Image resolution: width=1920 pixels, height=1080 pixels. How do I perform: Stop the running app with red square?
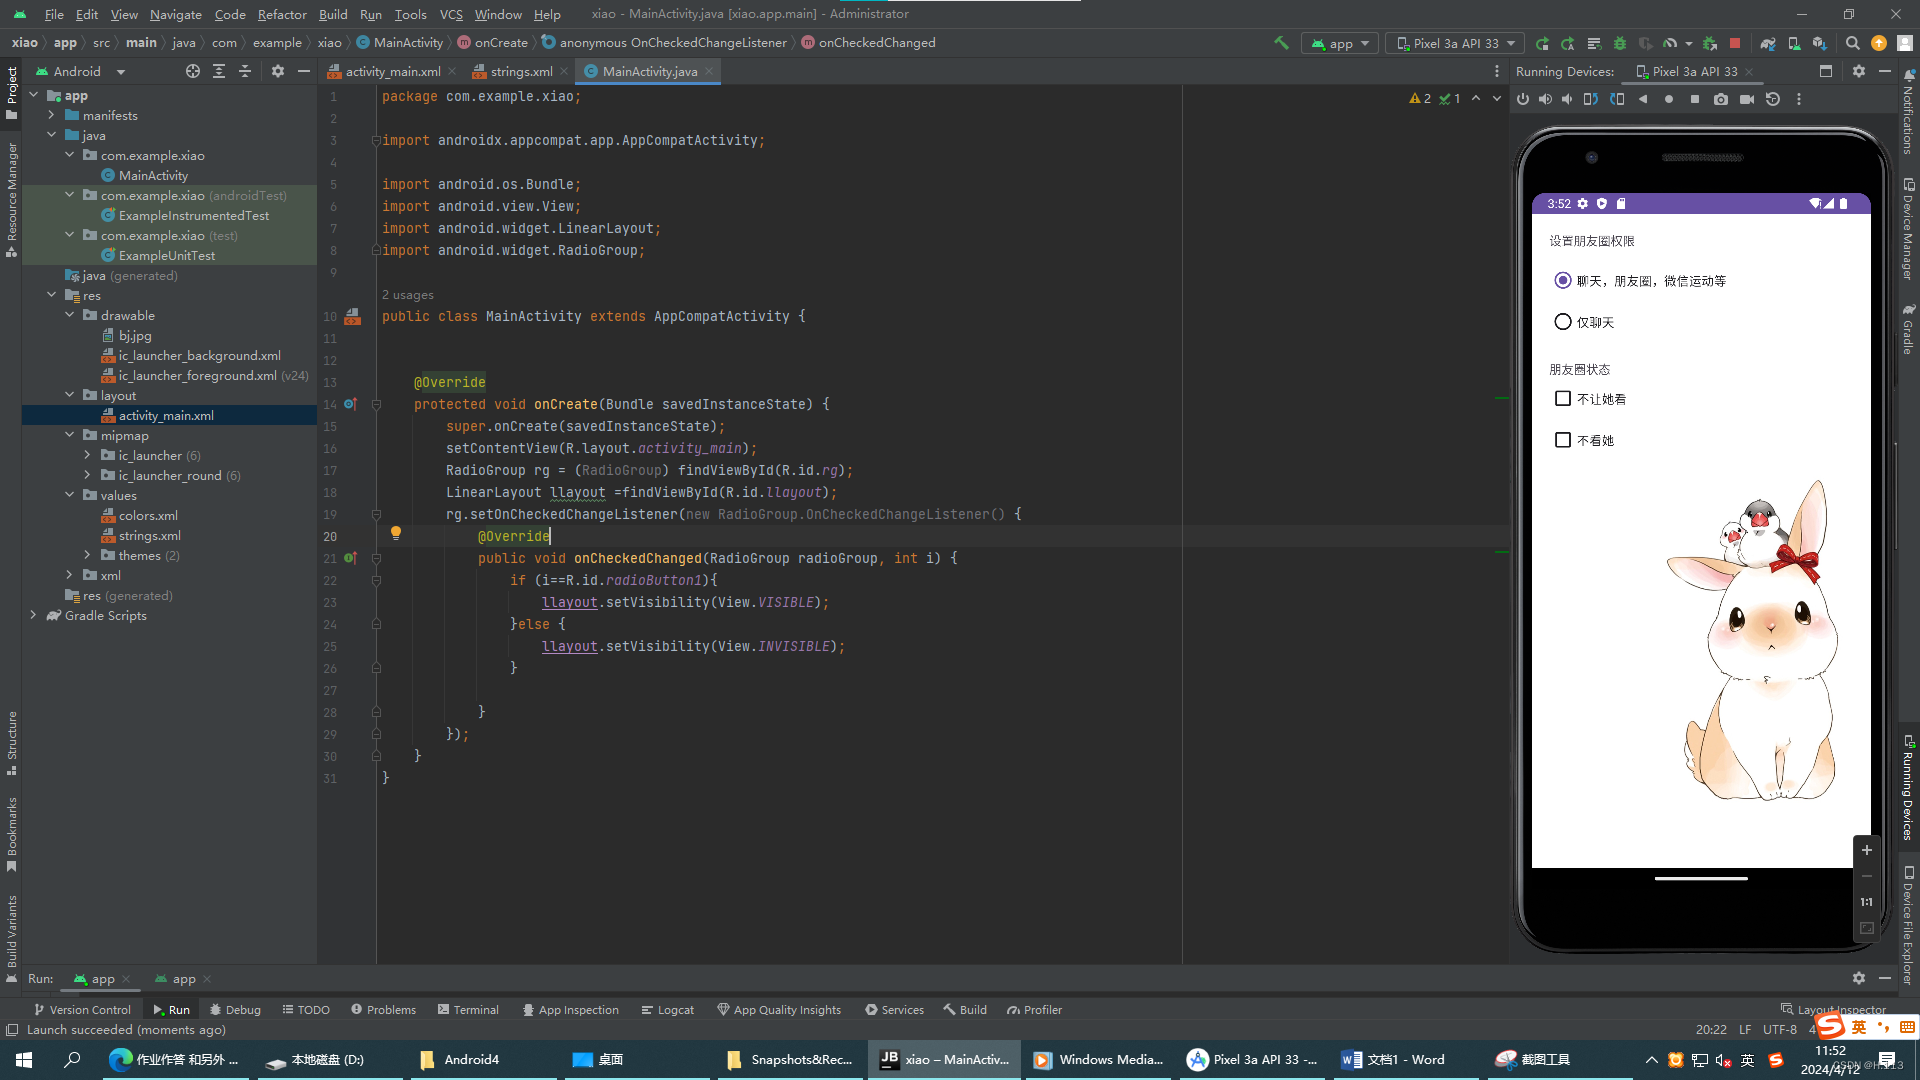coord(1735,43)
